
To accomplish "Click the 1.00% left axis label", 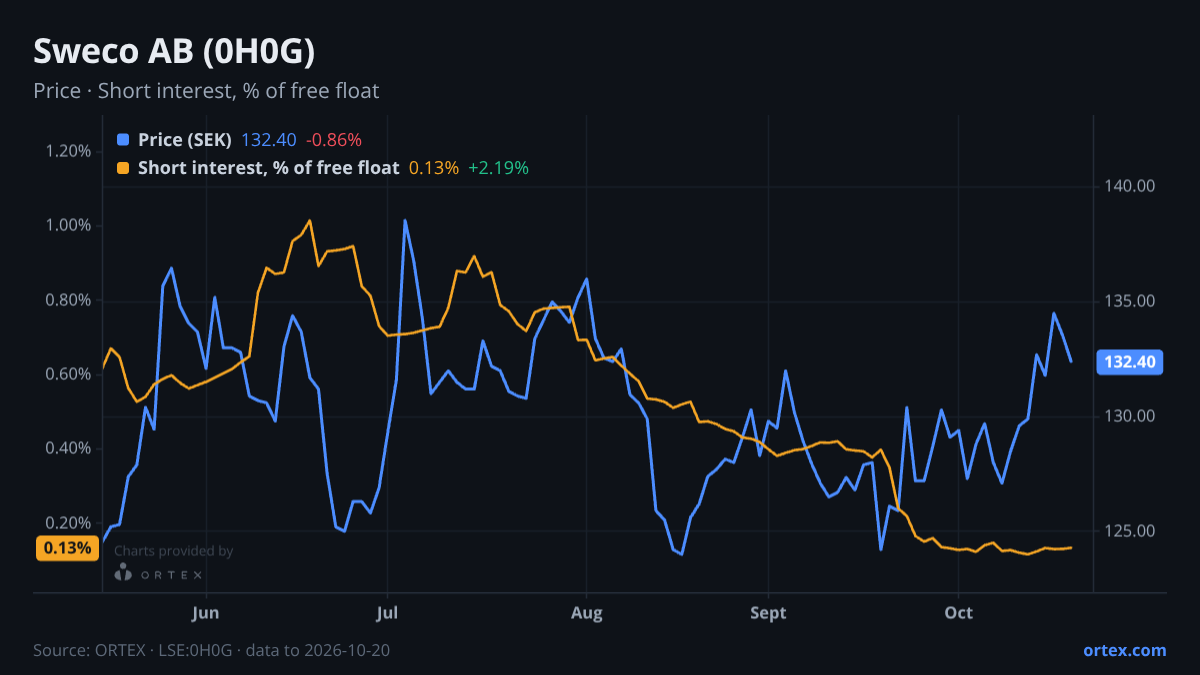I will (x=68, y=226).
